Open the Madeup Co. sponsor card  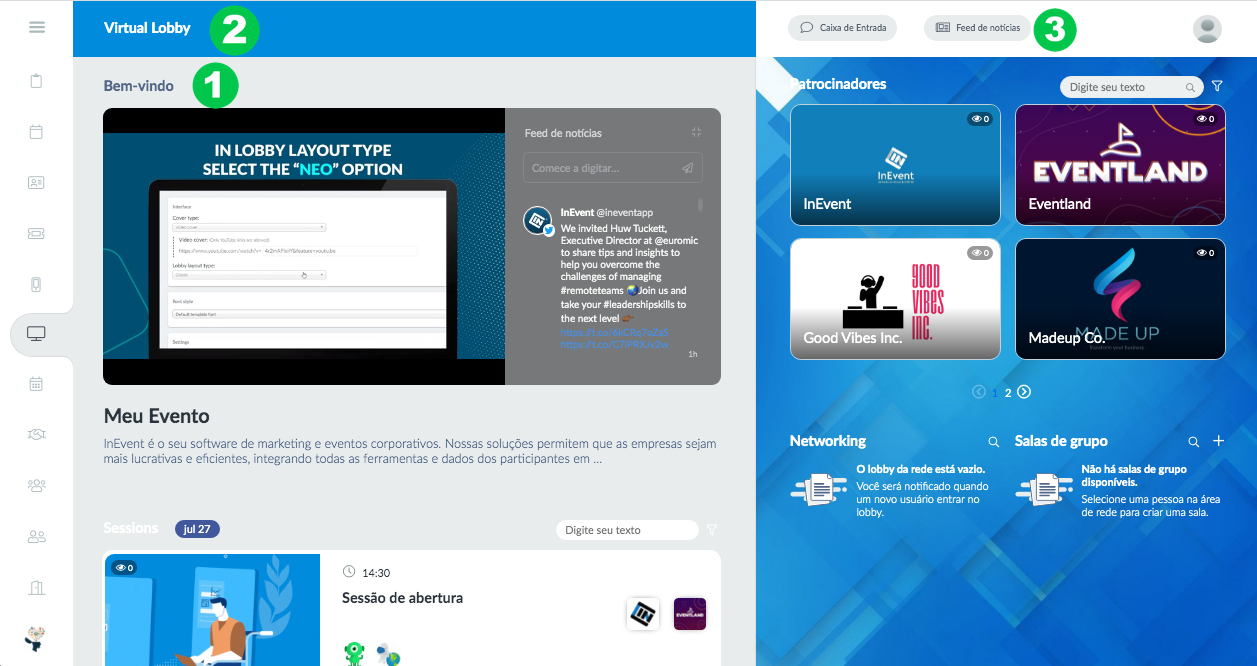click(x=1120, y=299)
